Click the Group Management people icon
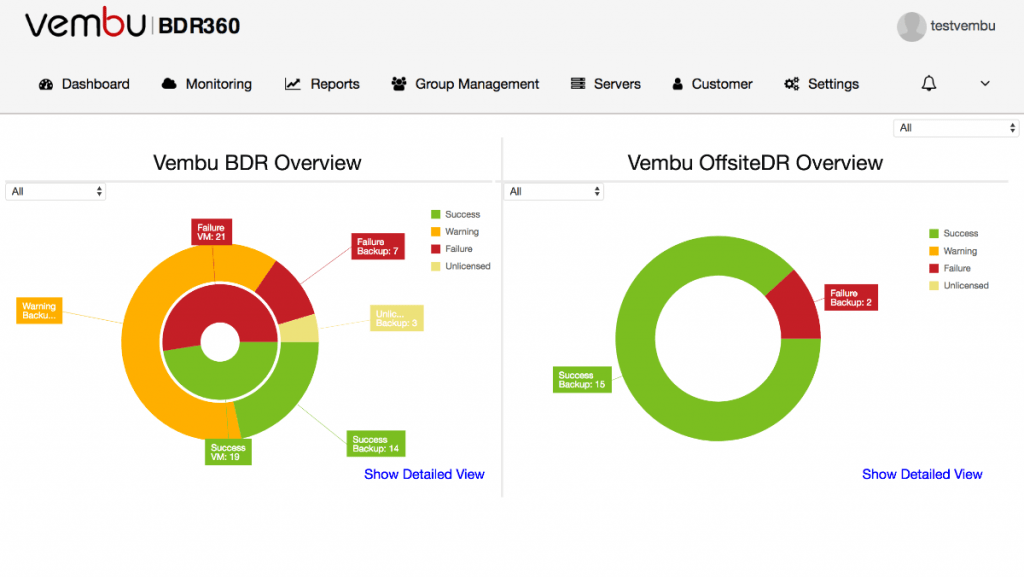This screenshot has height=577, width=1024. pyautogui.click(x=399, y=84)
